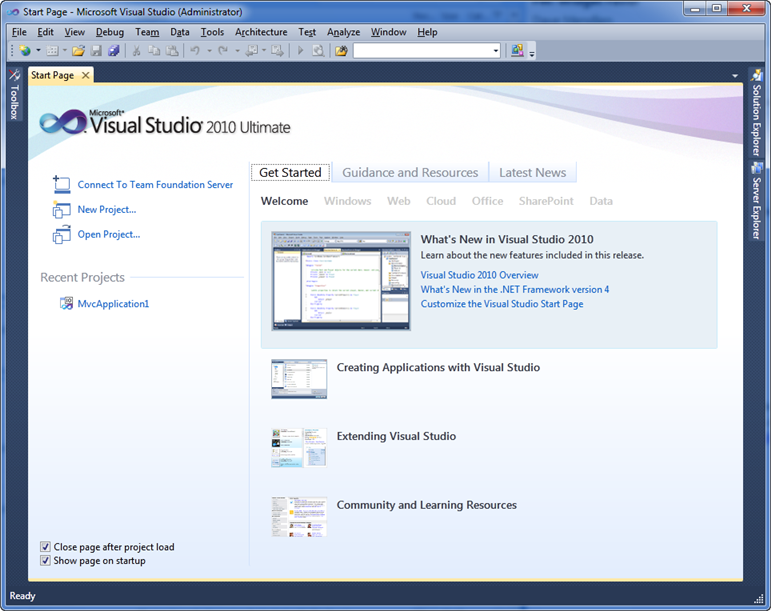Open the Server Explorer side panel
This screenshot has height=611, width=771.
coord(756,202)
